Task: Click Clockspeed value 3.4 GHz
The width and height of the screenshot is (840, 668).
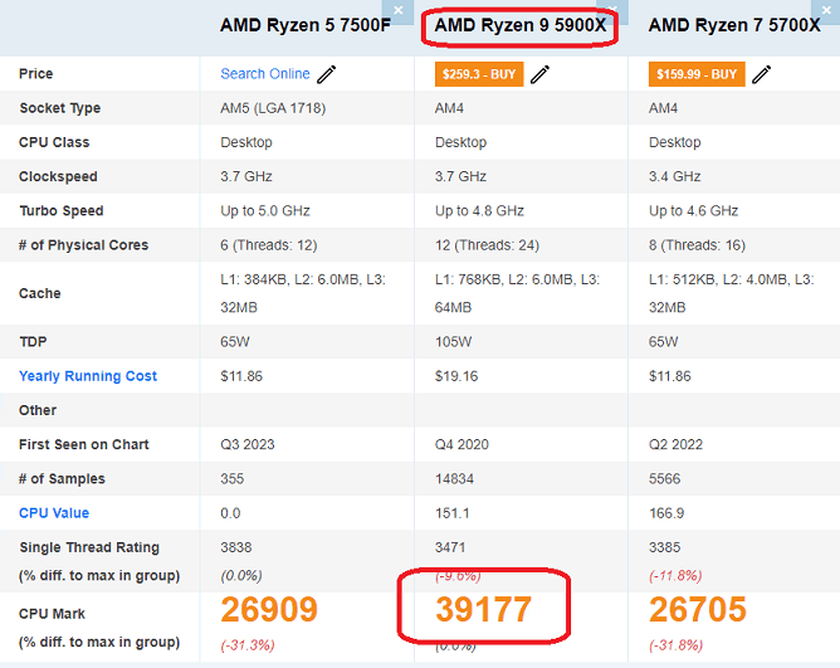Action: pyautogui.click(x=675, y=177)
